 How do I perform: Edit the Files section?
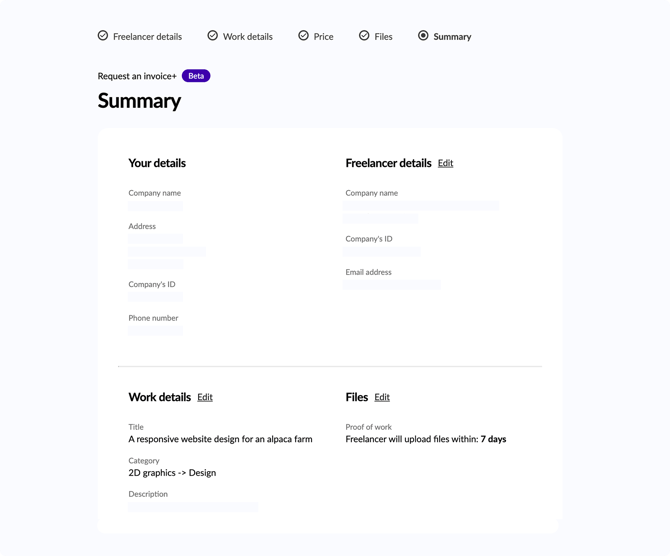[x=382, y=397]
